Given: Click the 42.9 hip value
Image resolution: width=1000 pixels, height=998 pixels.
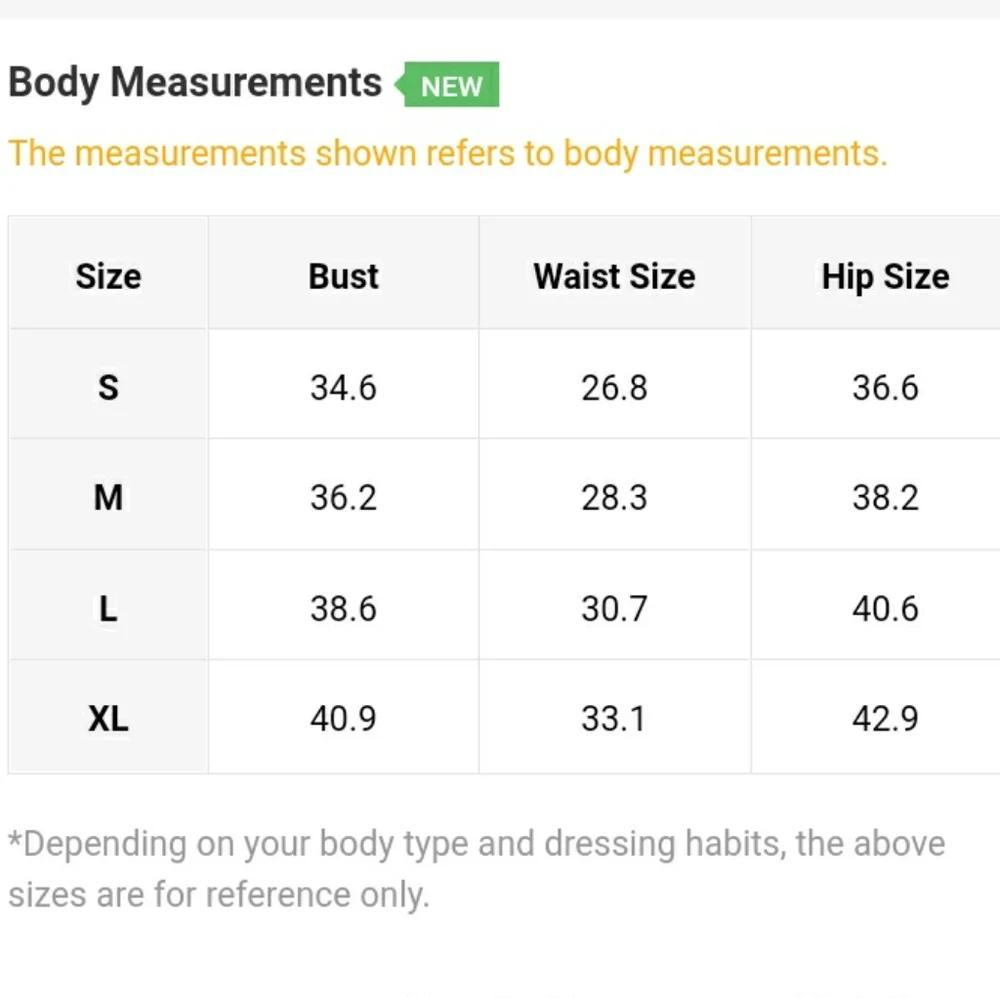Looking at the screenshot, I should tap(885, 719).
